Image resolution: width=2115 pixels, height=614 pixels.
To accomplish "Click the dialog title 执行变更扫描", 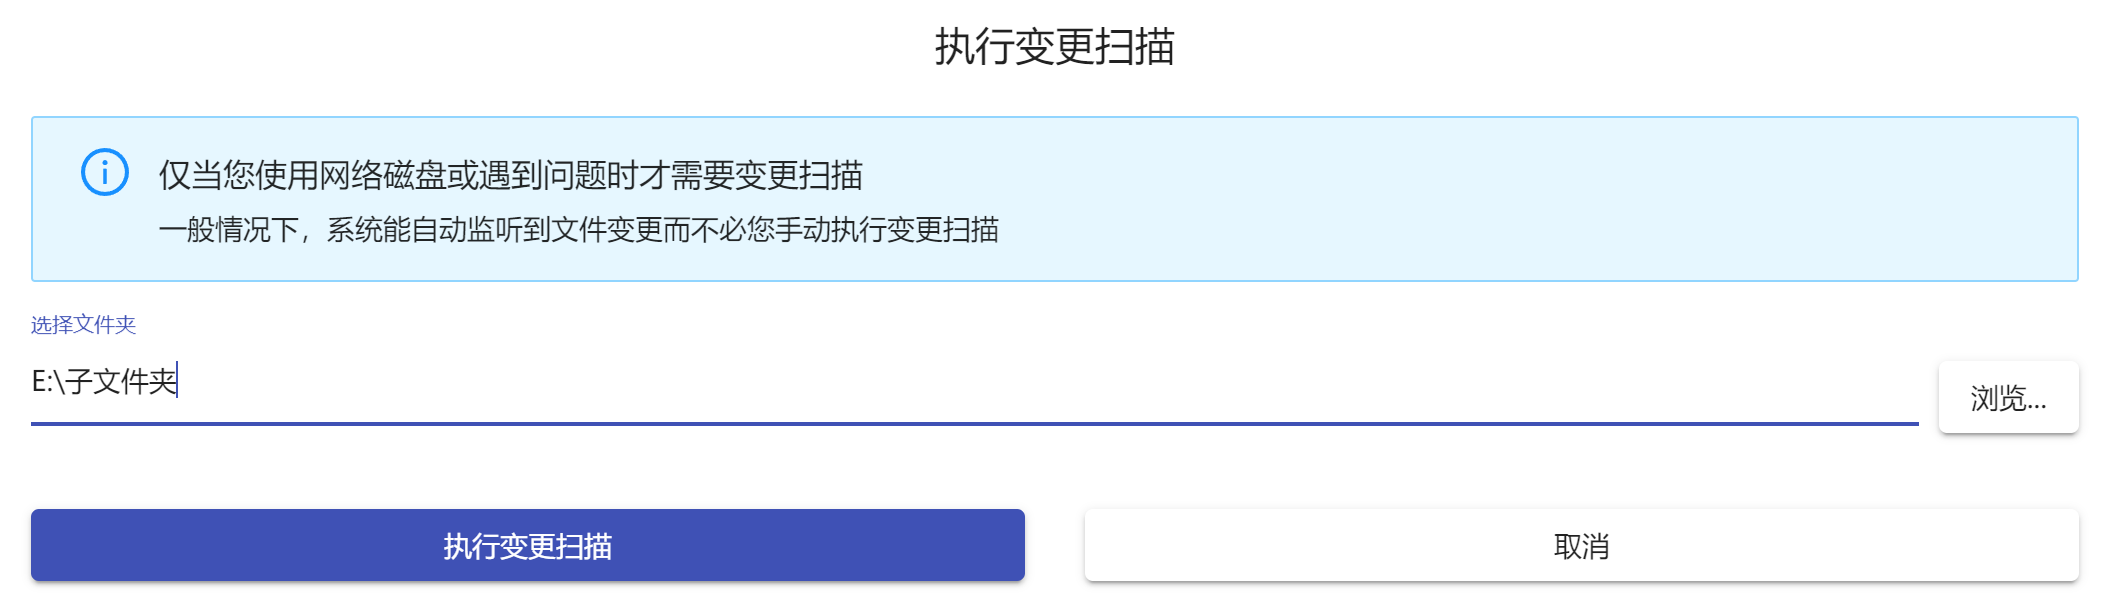I will (1054, 47).
